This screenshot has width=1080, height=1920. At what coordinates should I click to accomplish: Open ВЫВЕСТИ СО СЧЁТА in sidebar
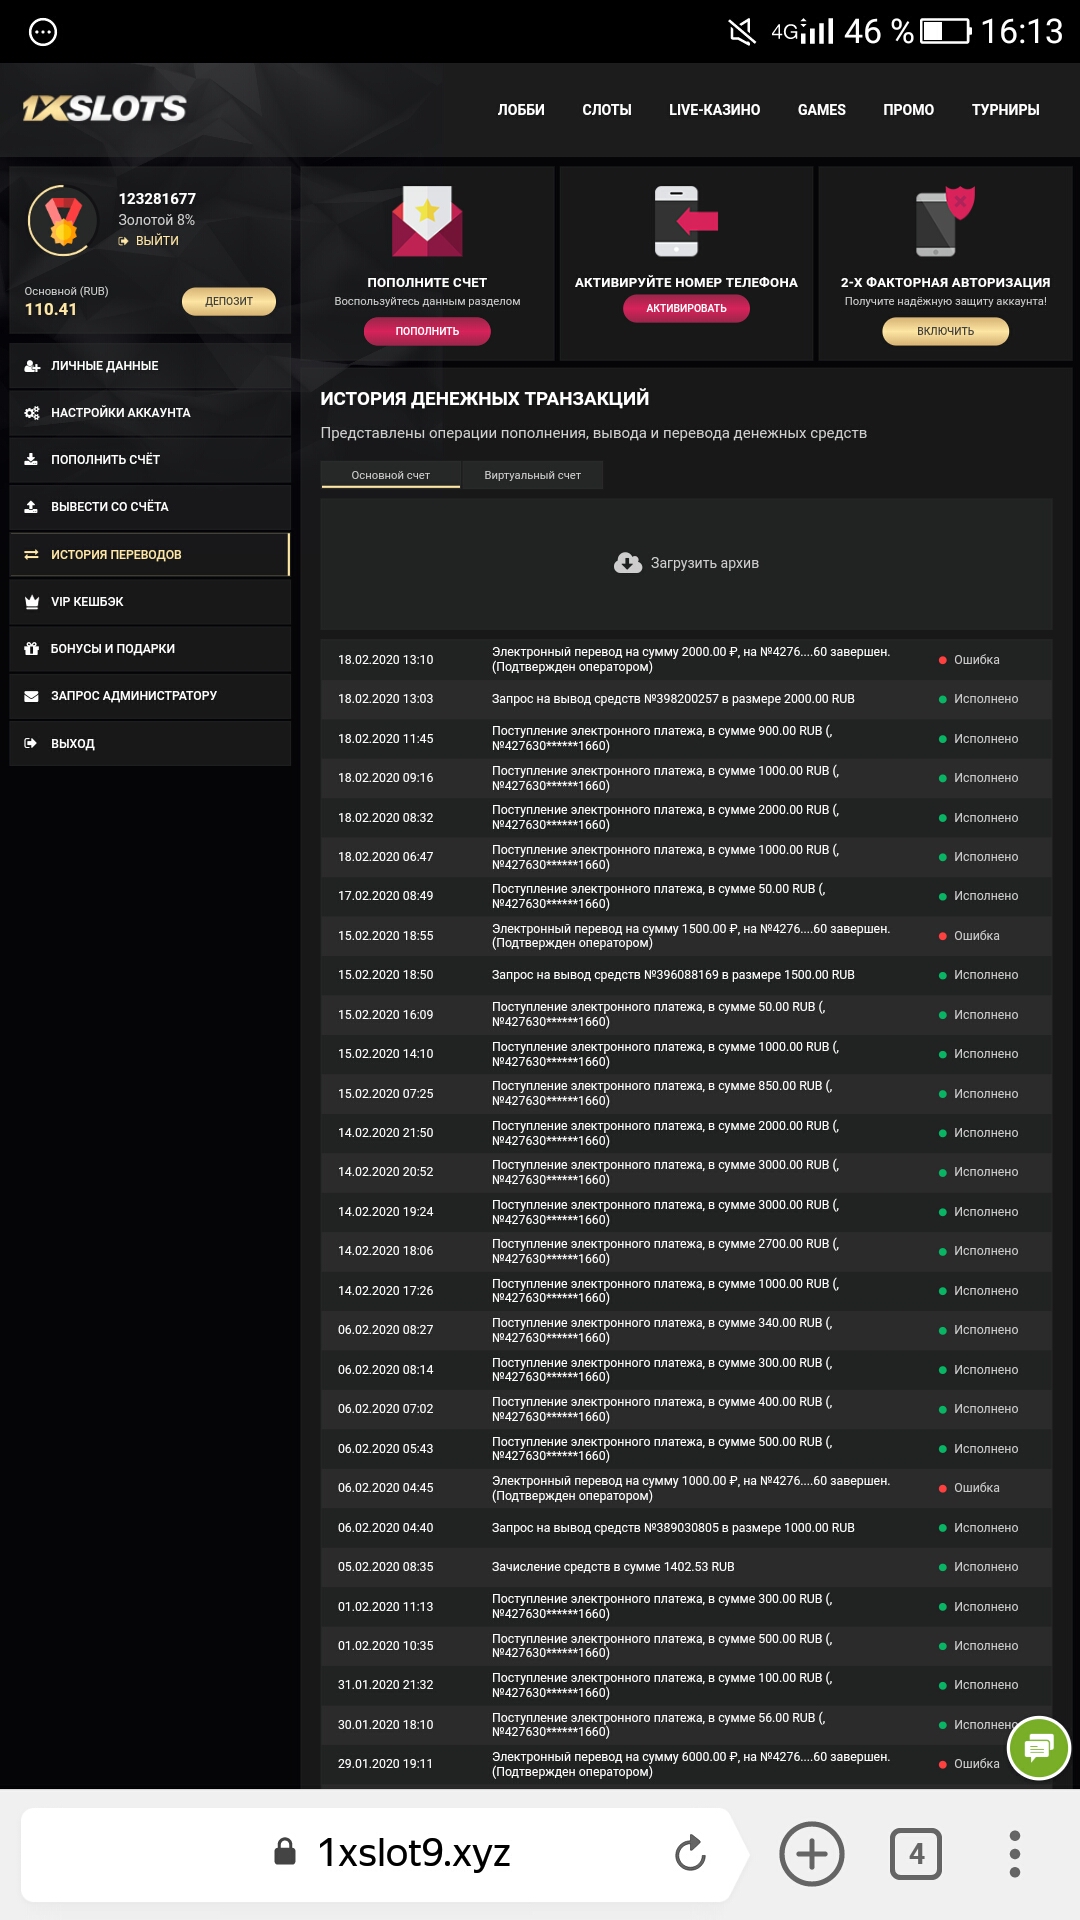pos(150,507)
